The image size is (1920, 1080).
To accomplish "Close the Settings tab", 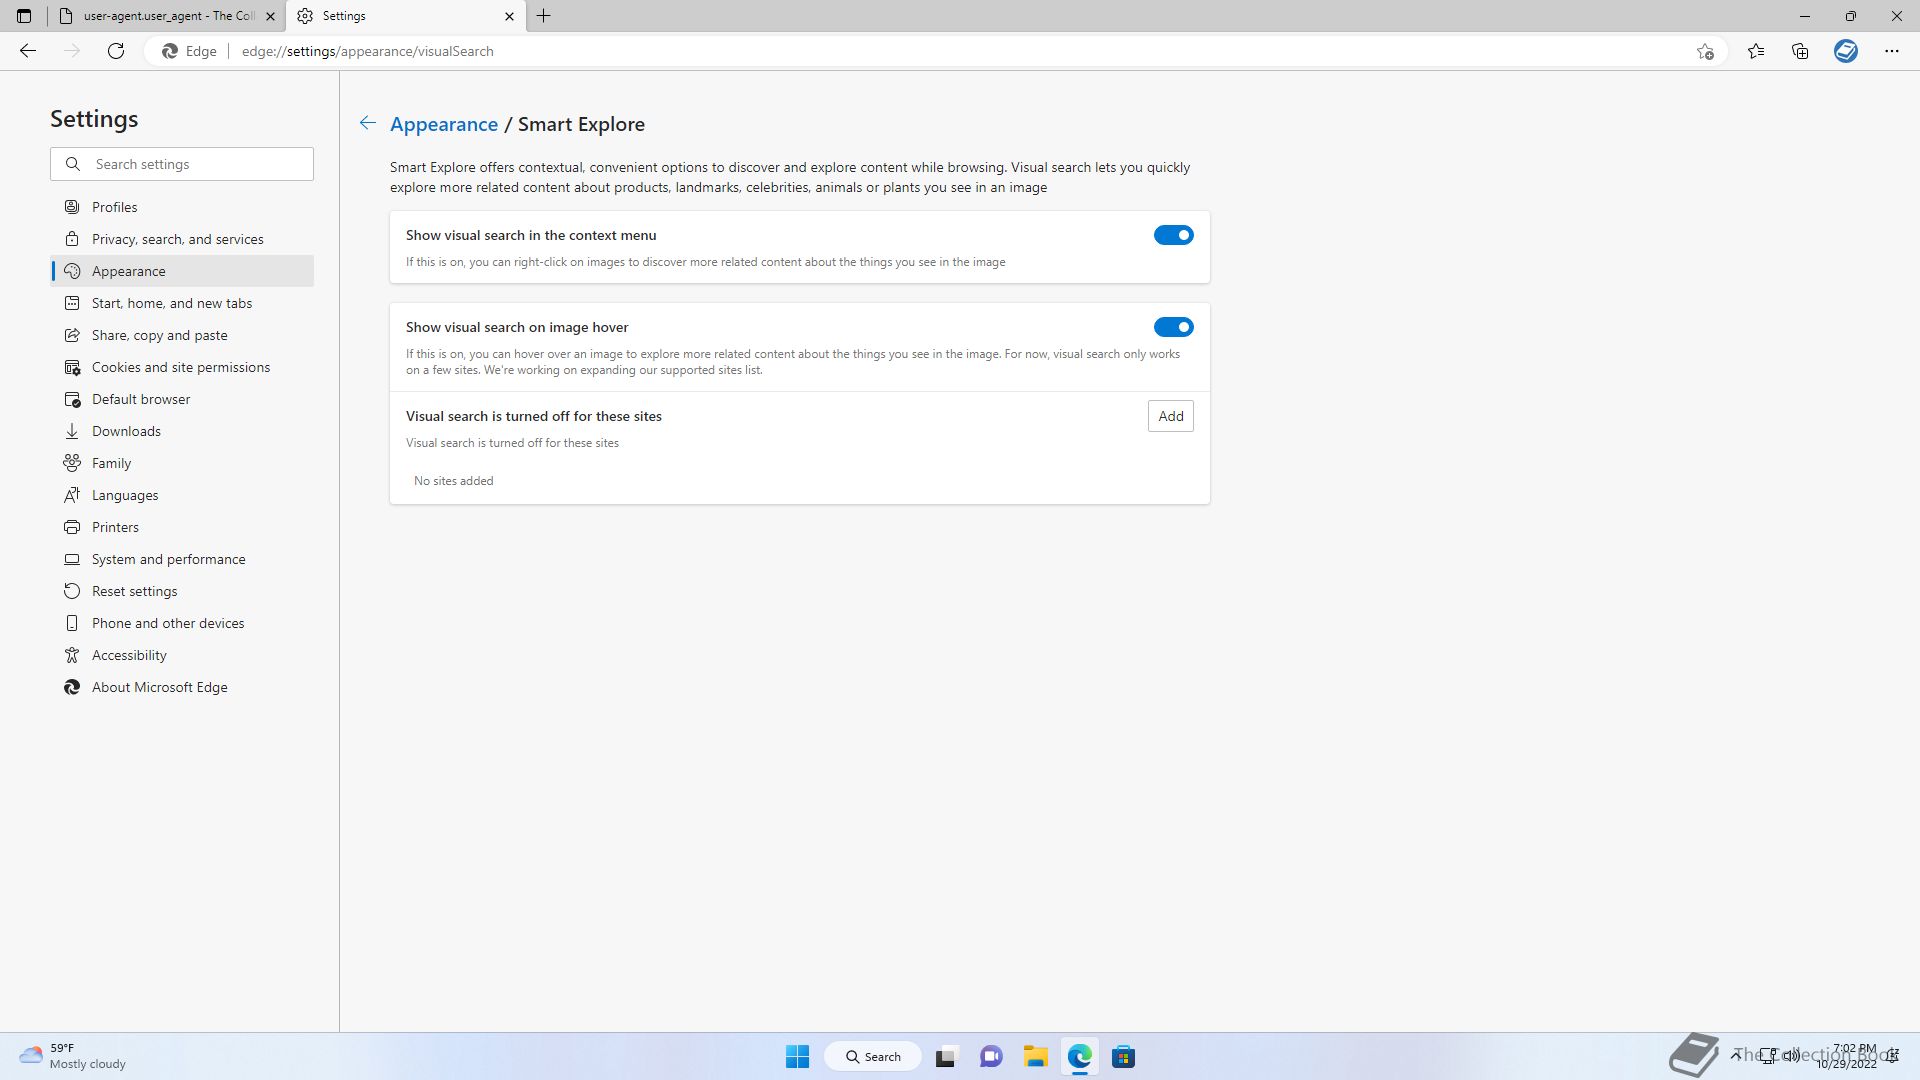I will [509, 16].
